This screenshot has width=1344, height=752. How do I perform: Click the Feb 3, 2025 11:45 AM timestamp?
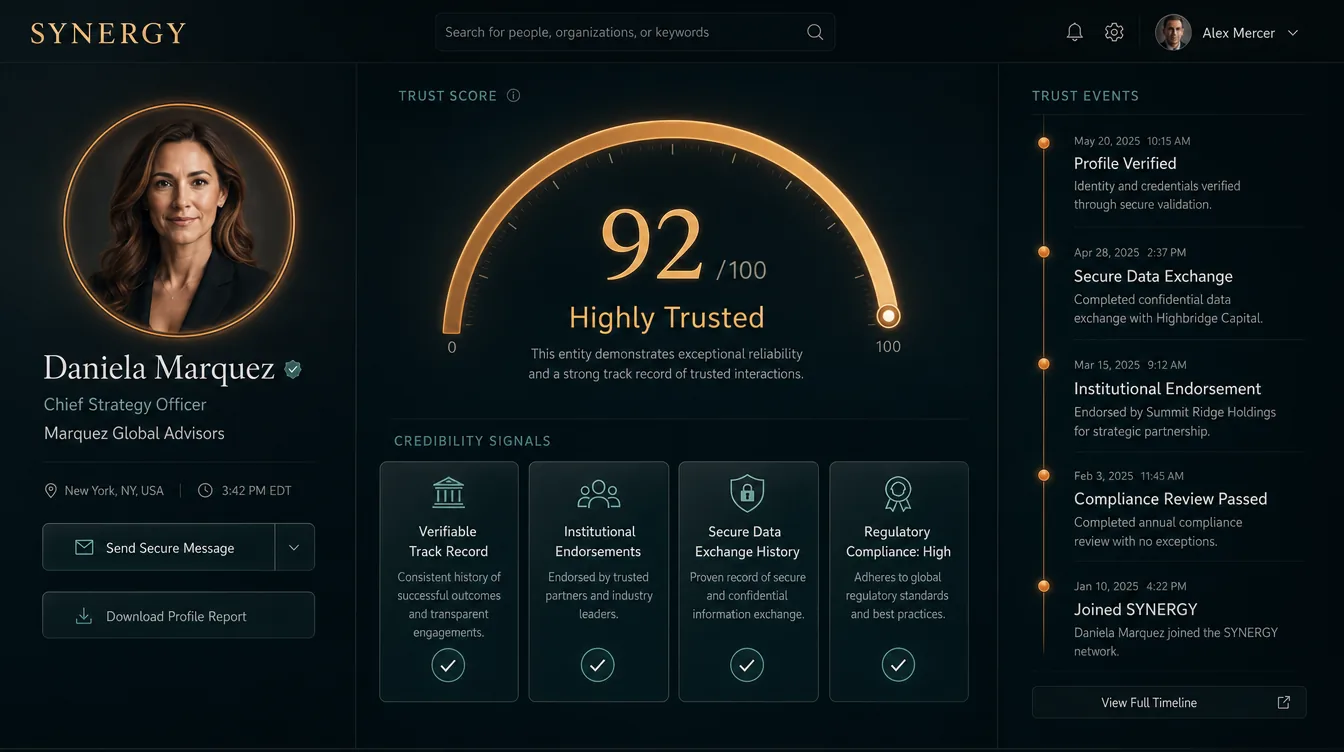(1129, 476)
